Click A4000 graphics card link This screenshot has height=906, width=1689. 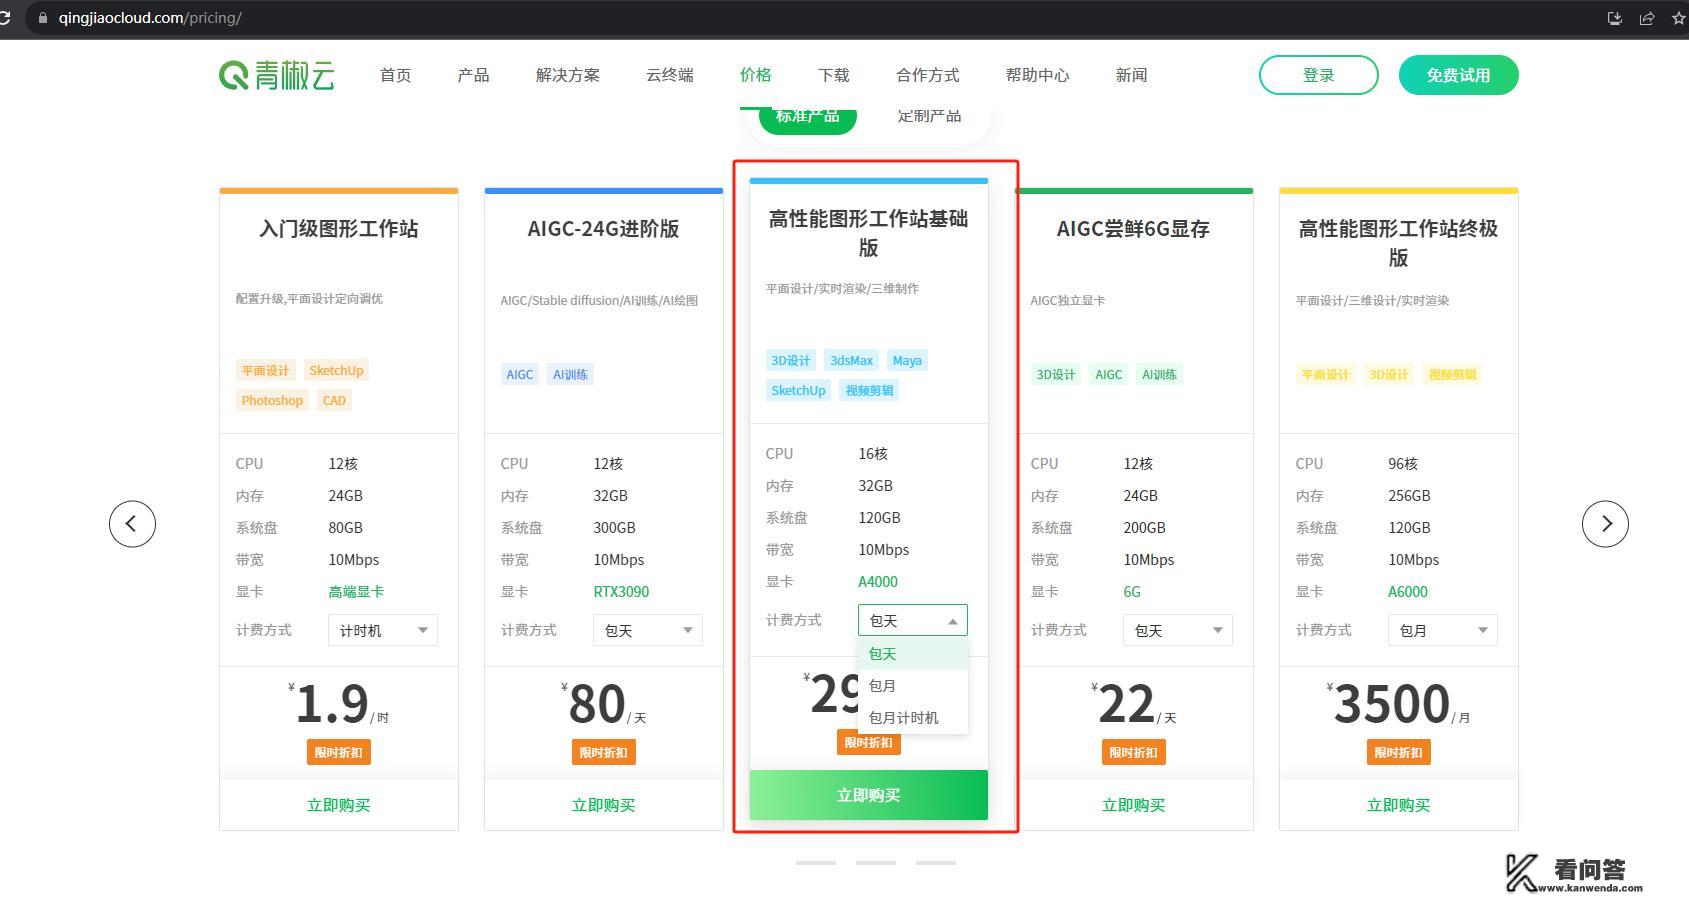(878, 582)
